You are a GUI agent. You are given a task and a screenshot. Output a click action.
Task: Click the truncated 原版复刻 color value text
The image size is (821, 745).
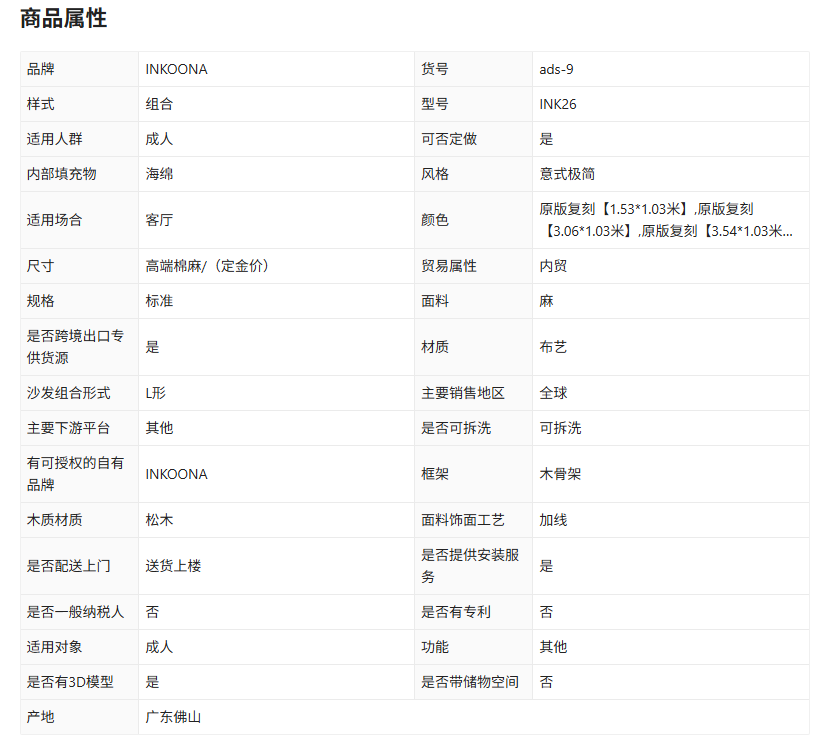(666, 220)
